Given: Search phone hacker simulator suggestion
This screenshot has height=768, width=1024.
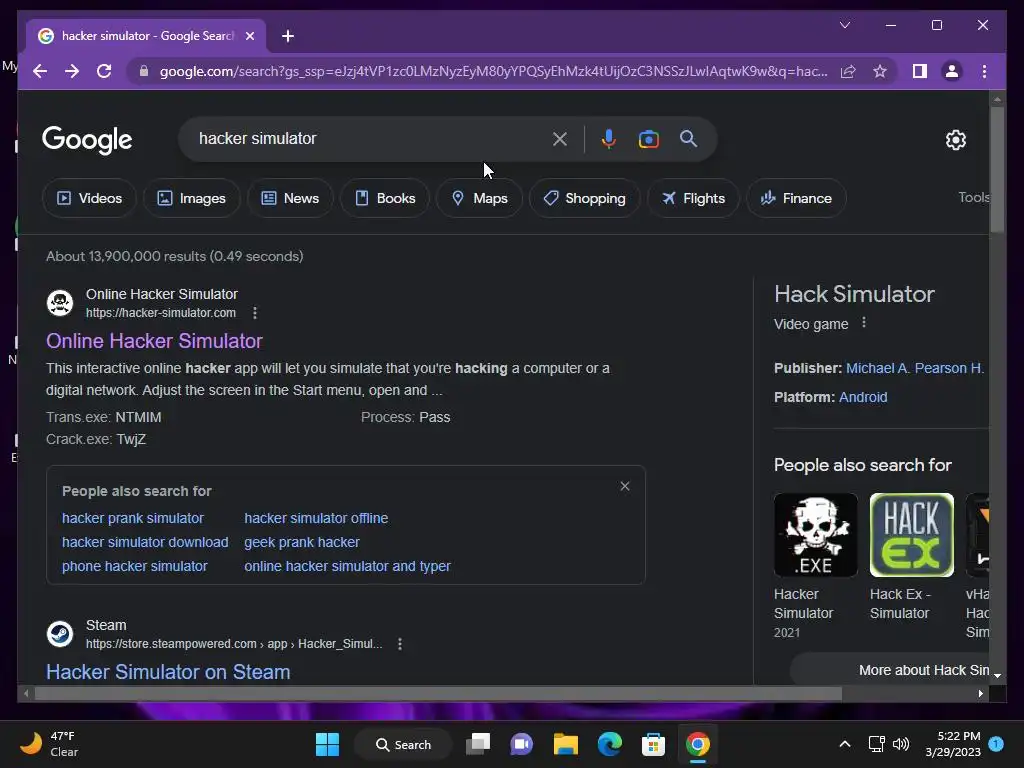Looking at the screenshot, I should [x=135, y=566].
